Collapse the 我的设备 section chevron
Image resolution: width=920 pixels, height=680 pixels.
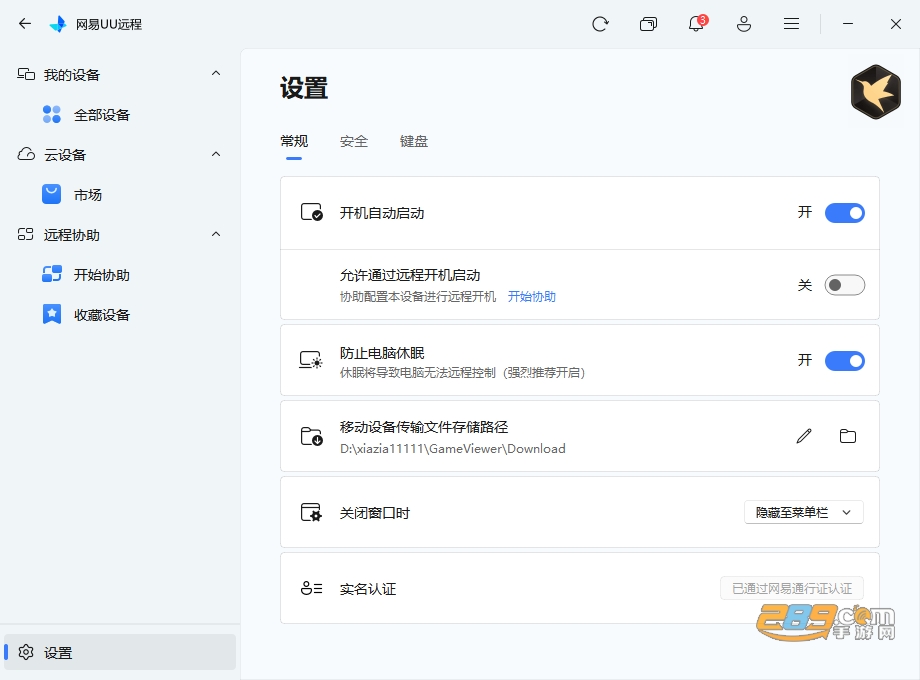[x=216, y=73]
